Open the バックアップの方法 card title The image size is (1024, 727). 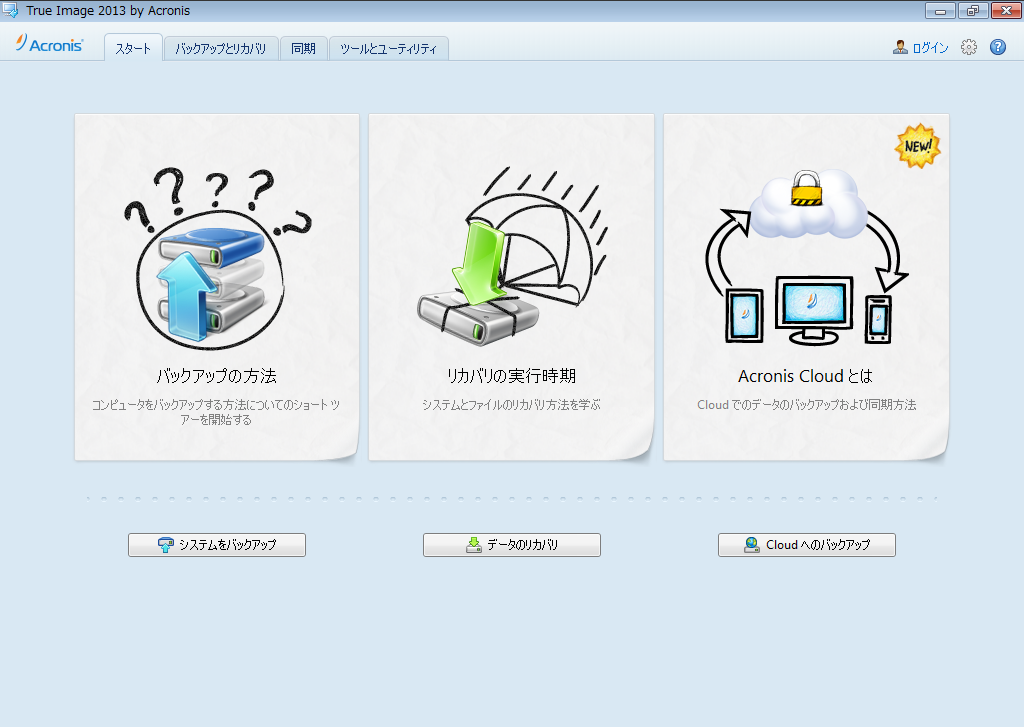point(217,376)
